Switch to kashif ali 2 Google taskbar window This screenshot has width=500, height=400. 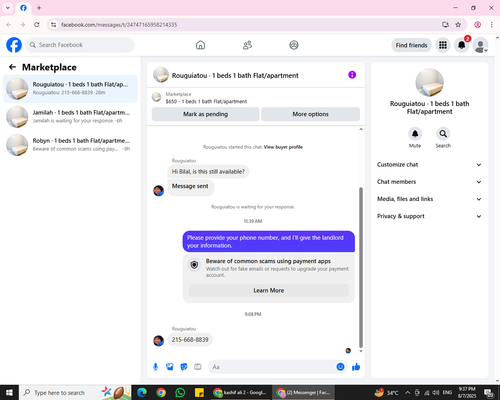click(x=241, y=393)
